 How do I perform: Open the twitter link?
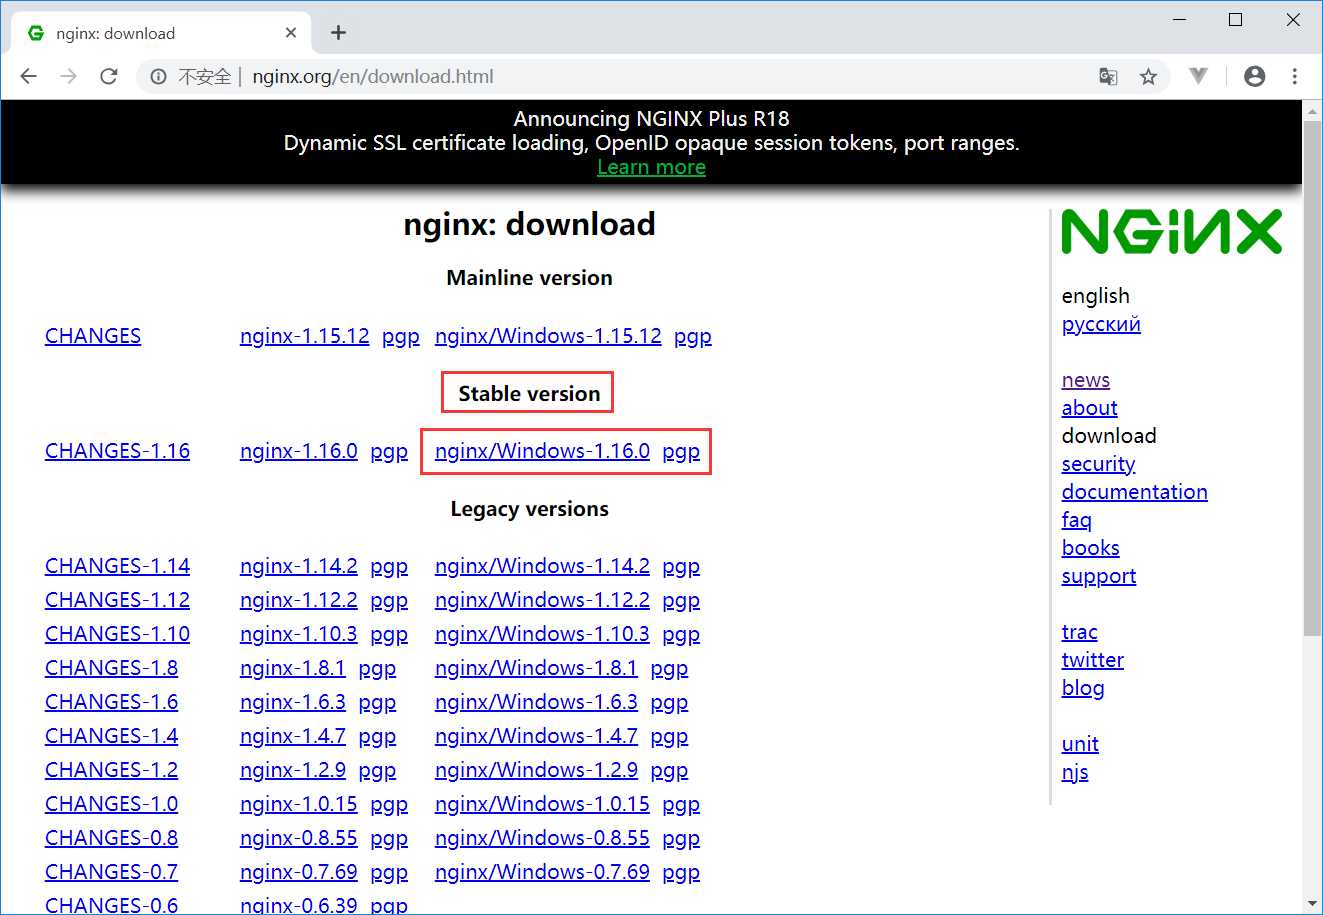pyautogui.click(x=1092, y=660)
